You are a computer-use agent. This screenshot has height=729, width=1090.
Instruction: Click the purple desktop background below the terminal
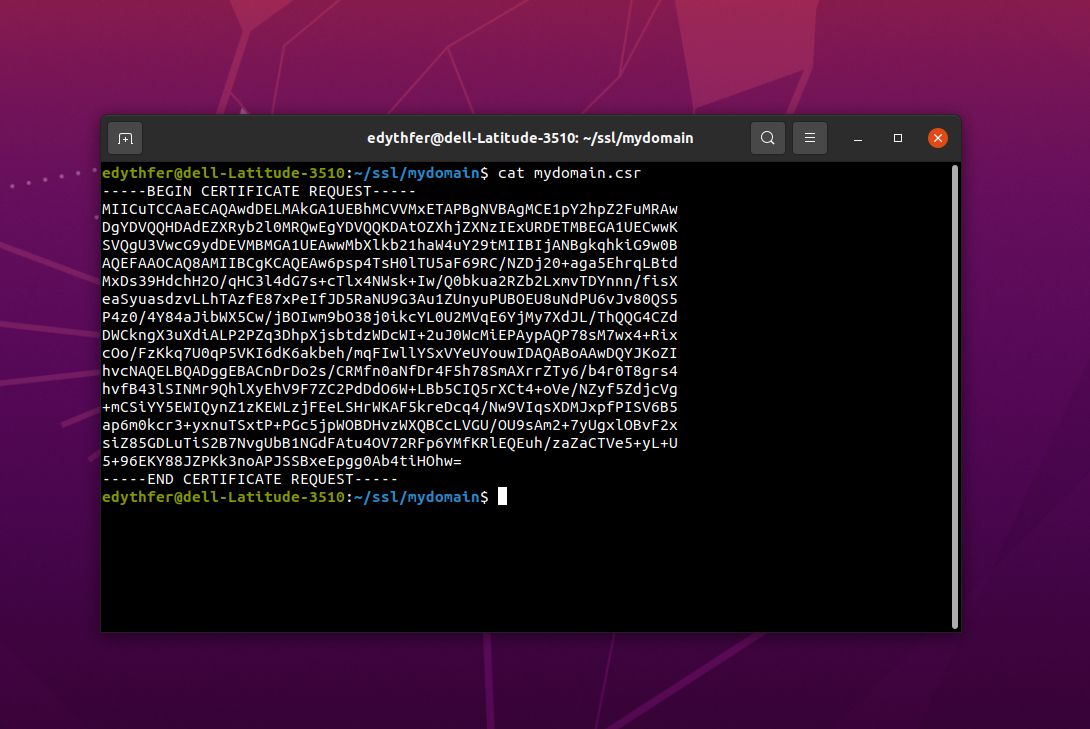click(x=545, y=680)
